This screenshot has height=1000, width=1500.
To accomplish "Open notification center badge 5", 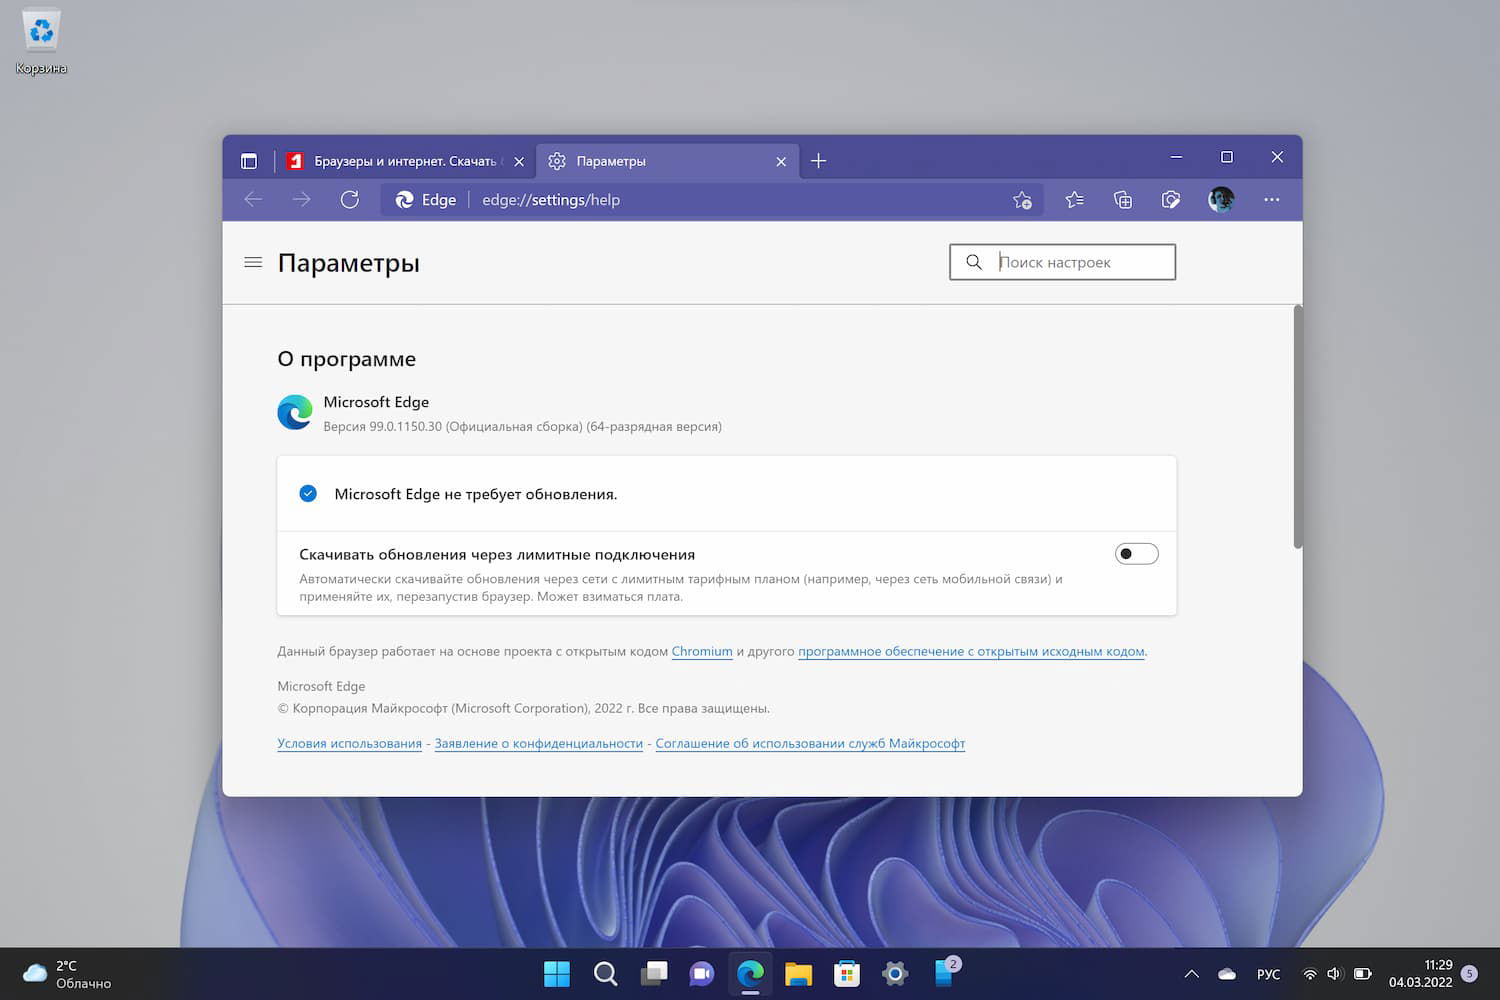I will pyautogui.click(x=1469, y=974).
